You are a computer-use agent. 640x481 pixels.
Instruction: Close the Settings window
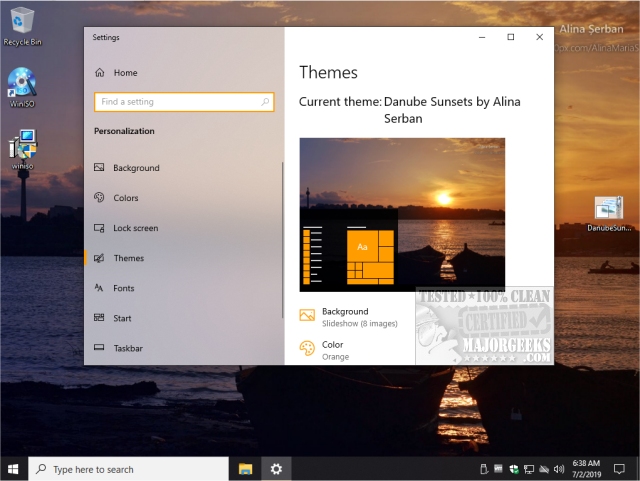[540, 37]
